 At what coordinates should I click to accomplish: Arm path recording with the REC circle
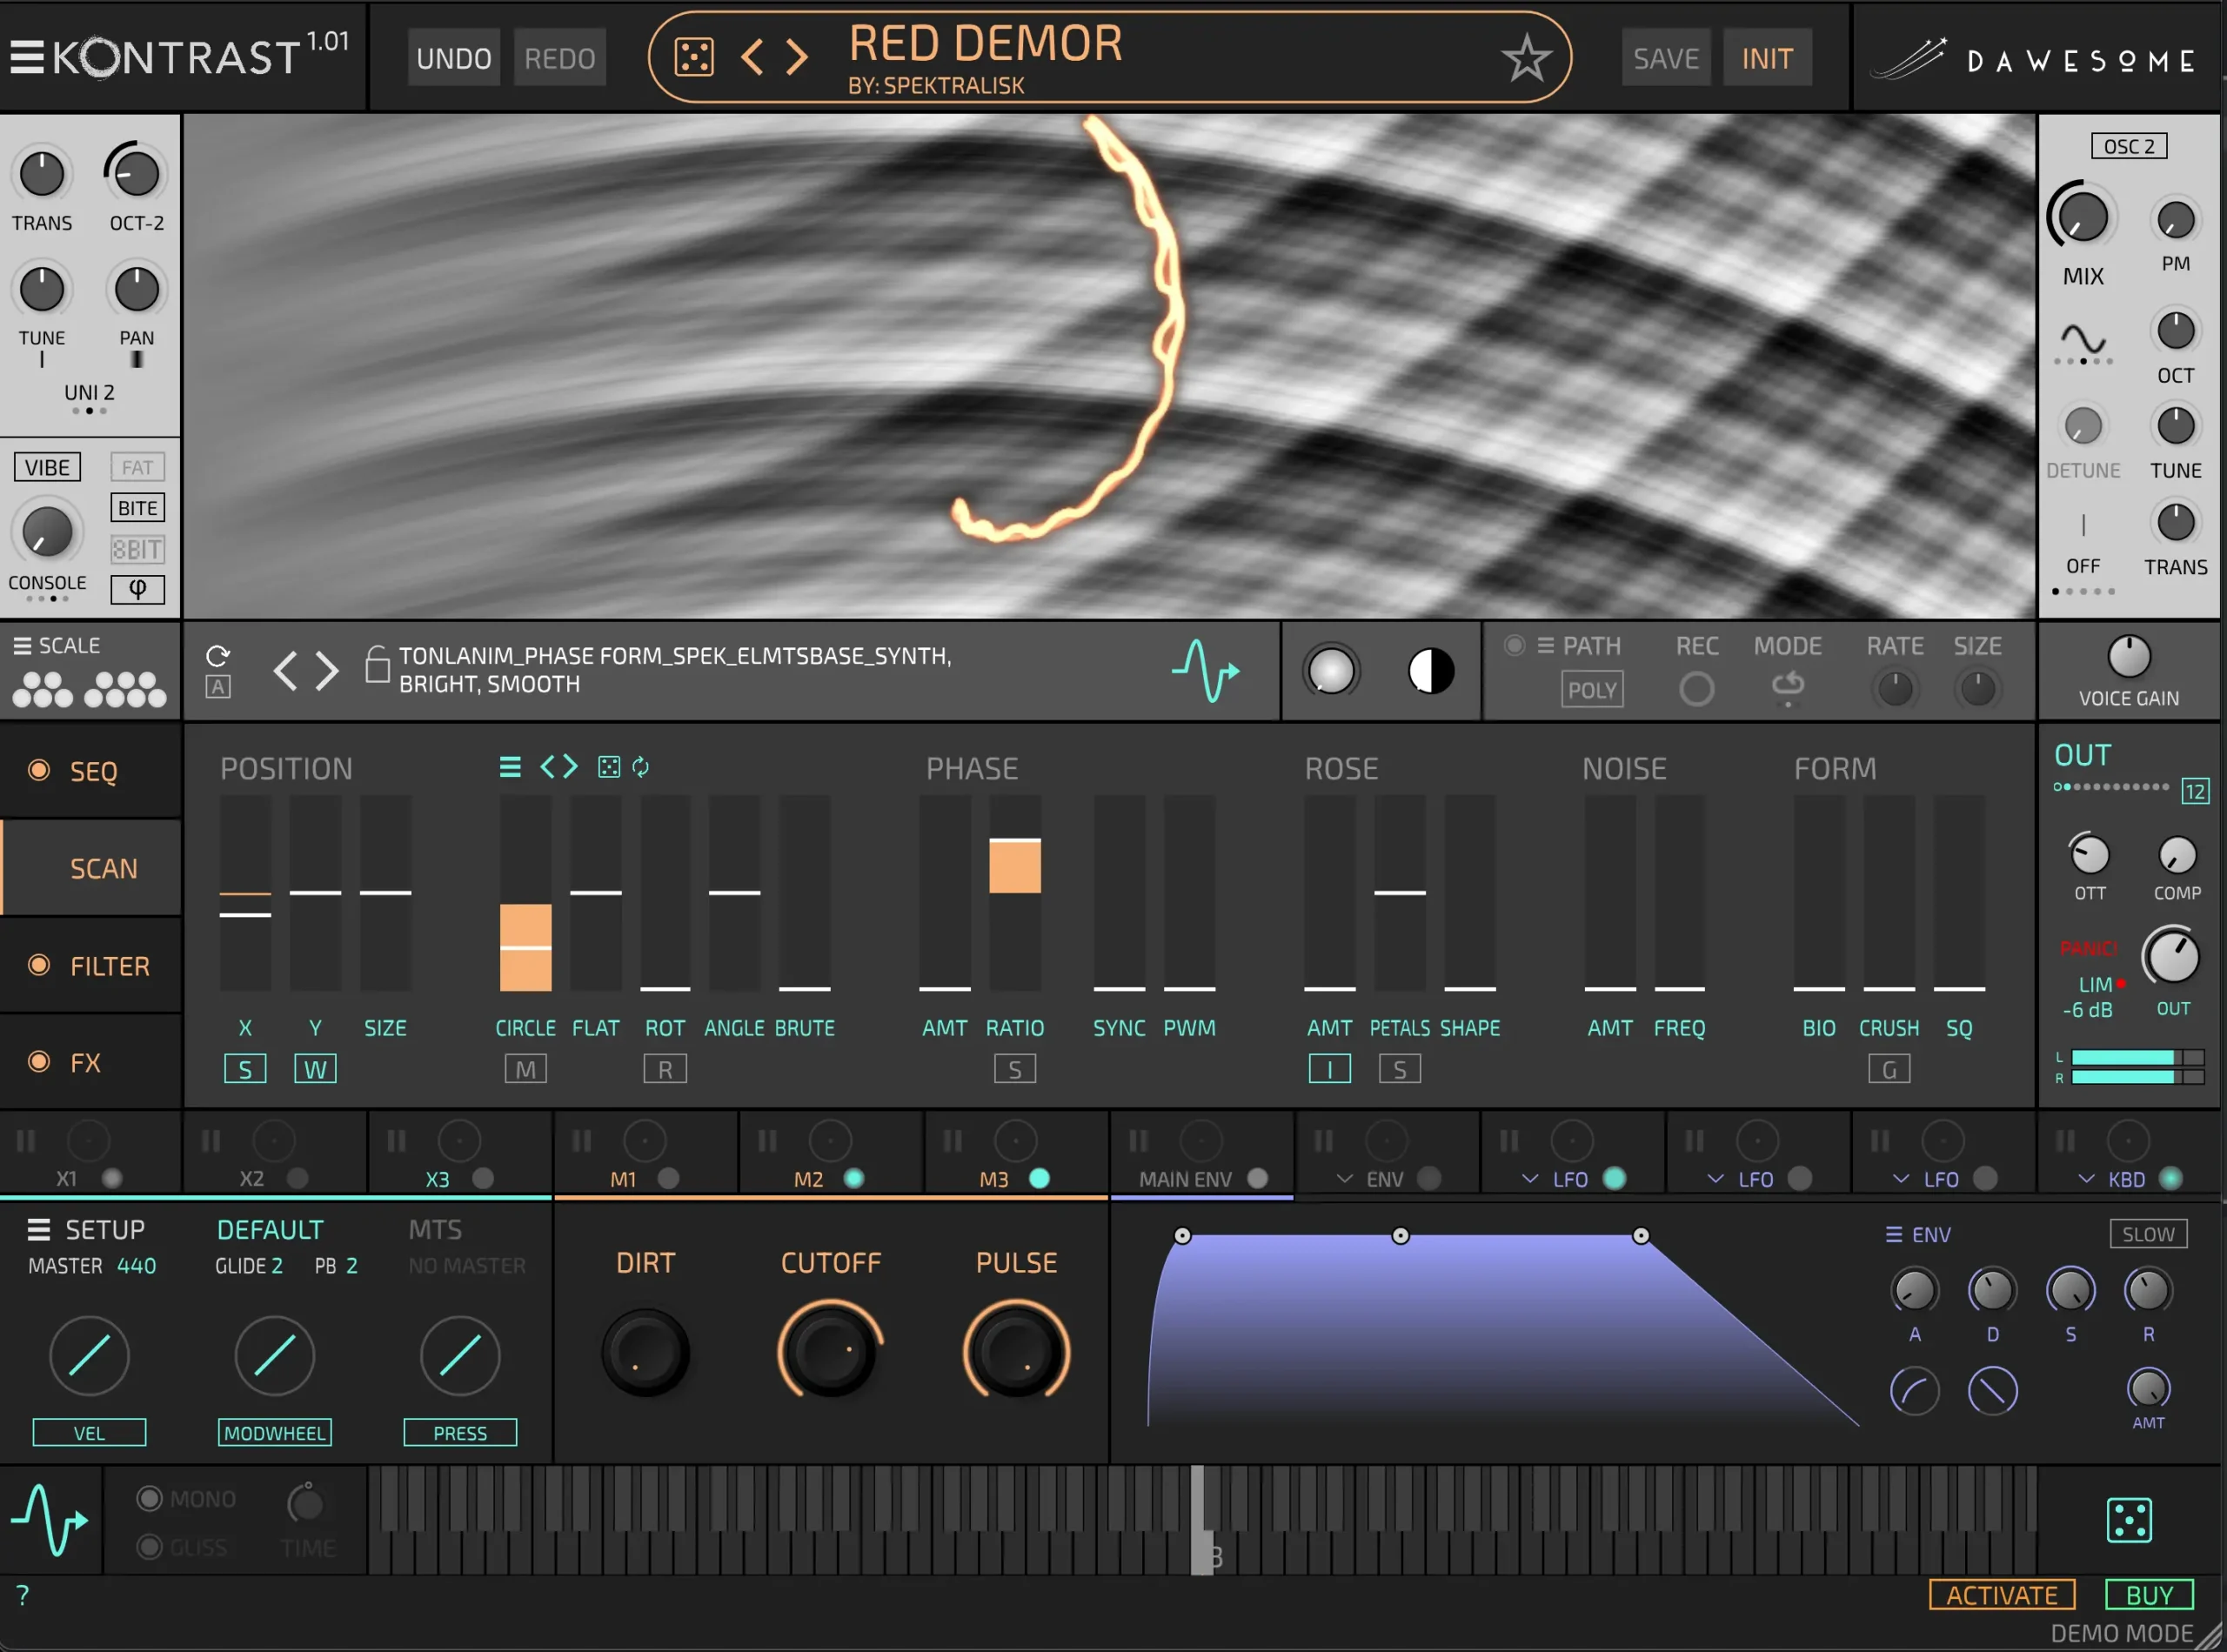click(1697, 687)
